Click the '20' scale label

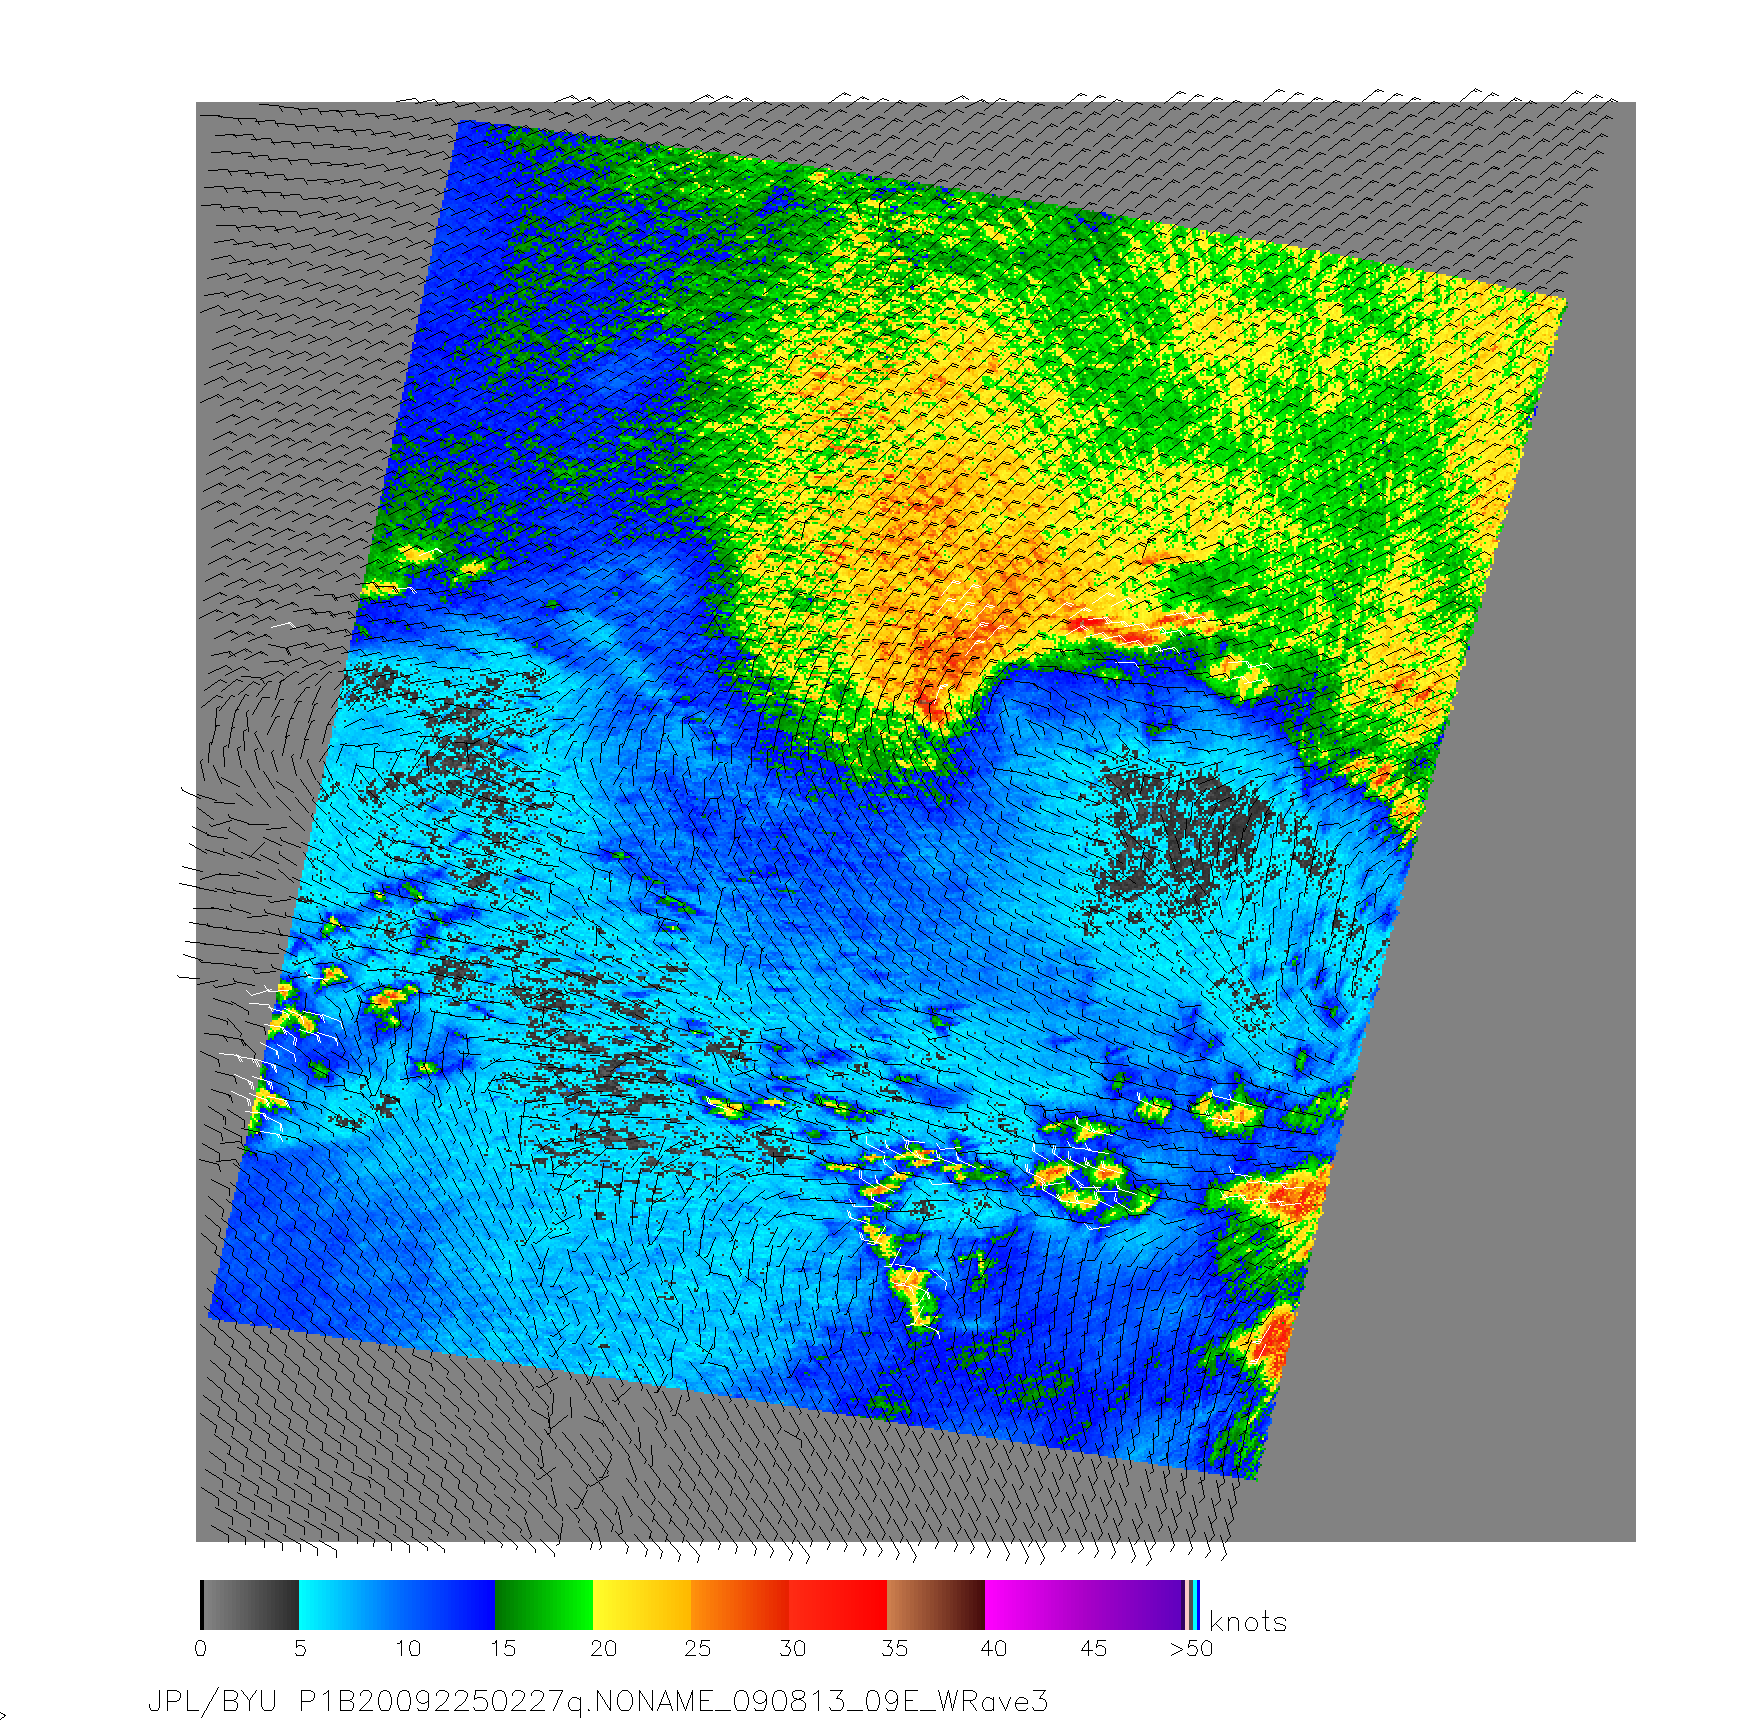(x=603, y=1648)
